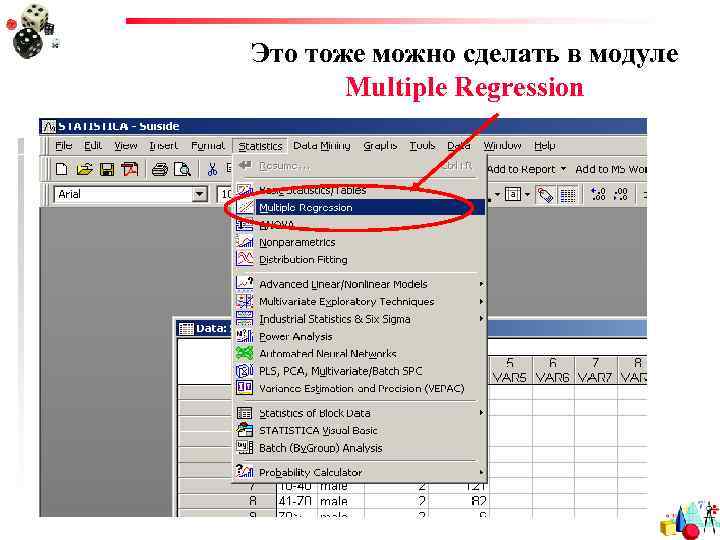Open the Graphs menu
This screenshot has height=540, width=720.
click(380, 146)
